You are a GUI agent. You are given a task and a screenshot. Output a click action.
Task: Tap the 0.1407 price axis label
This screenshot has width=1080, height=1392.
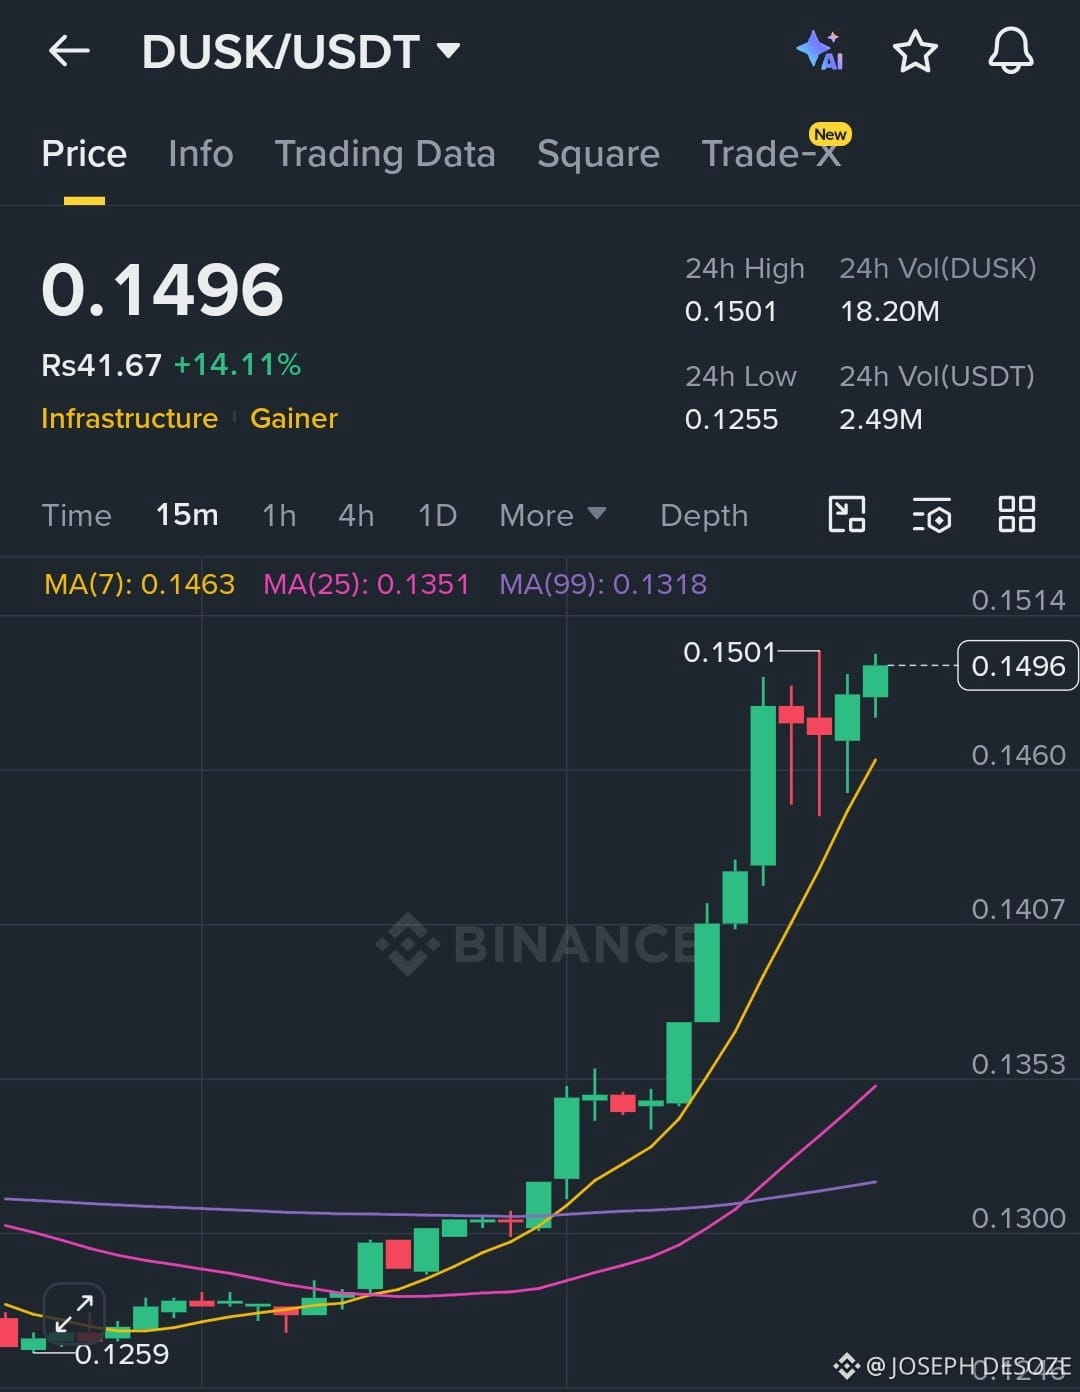(1018, 909)
